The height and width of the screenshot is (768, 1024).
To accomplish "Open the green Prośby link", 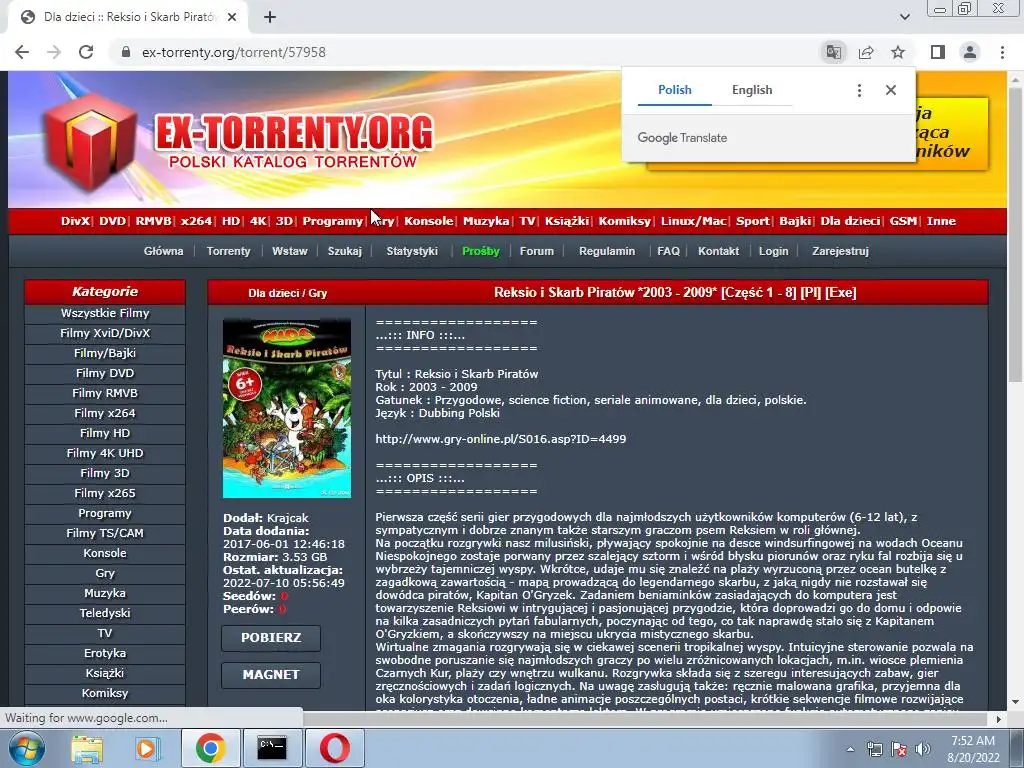I will point(481,251).
